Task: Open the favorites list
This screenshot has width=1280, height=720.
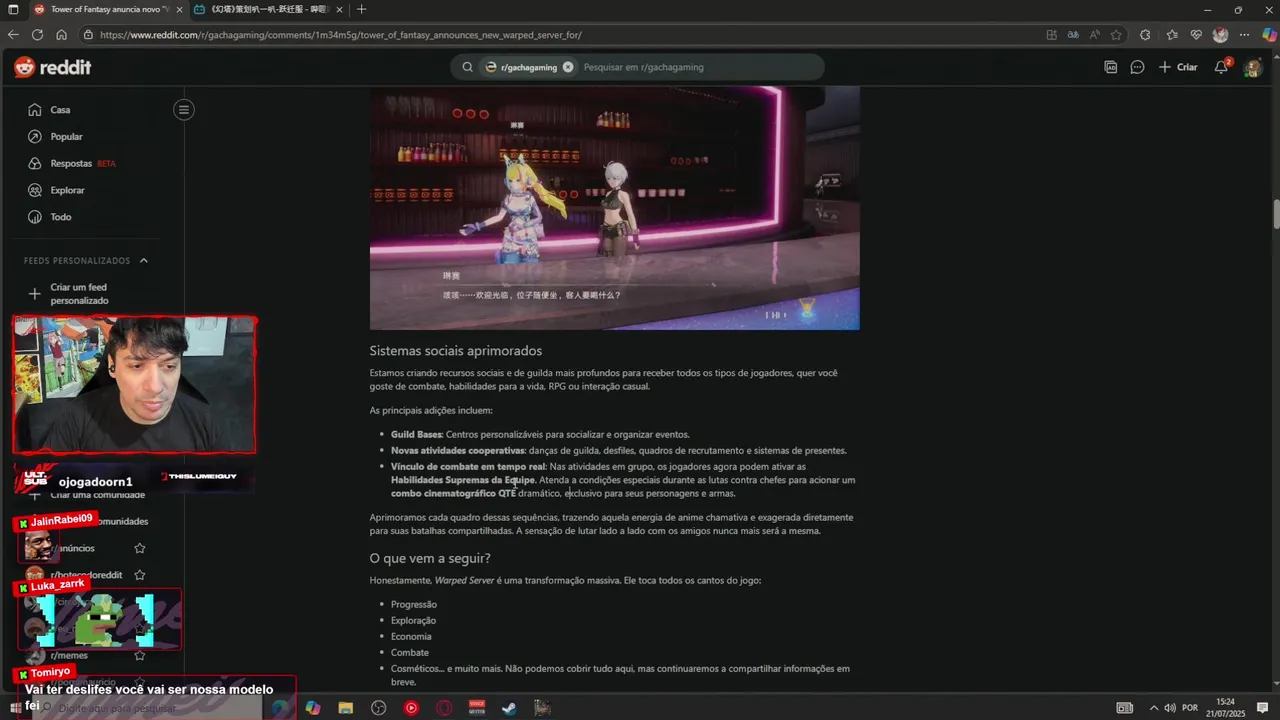Action: click(x=1172, y=34)
